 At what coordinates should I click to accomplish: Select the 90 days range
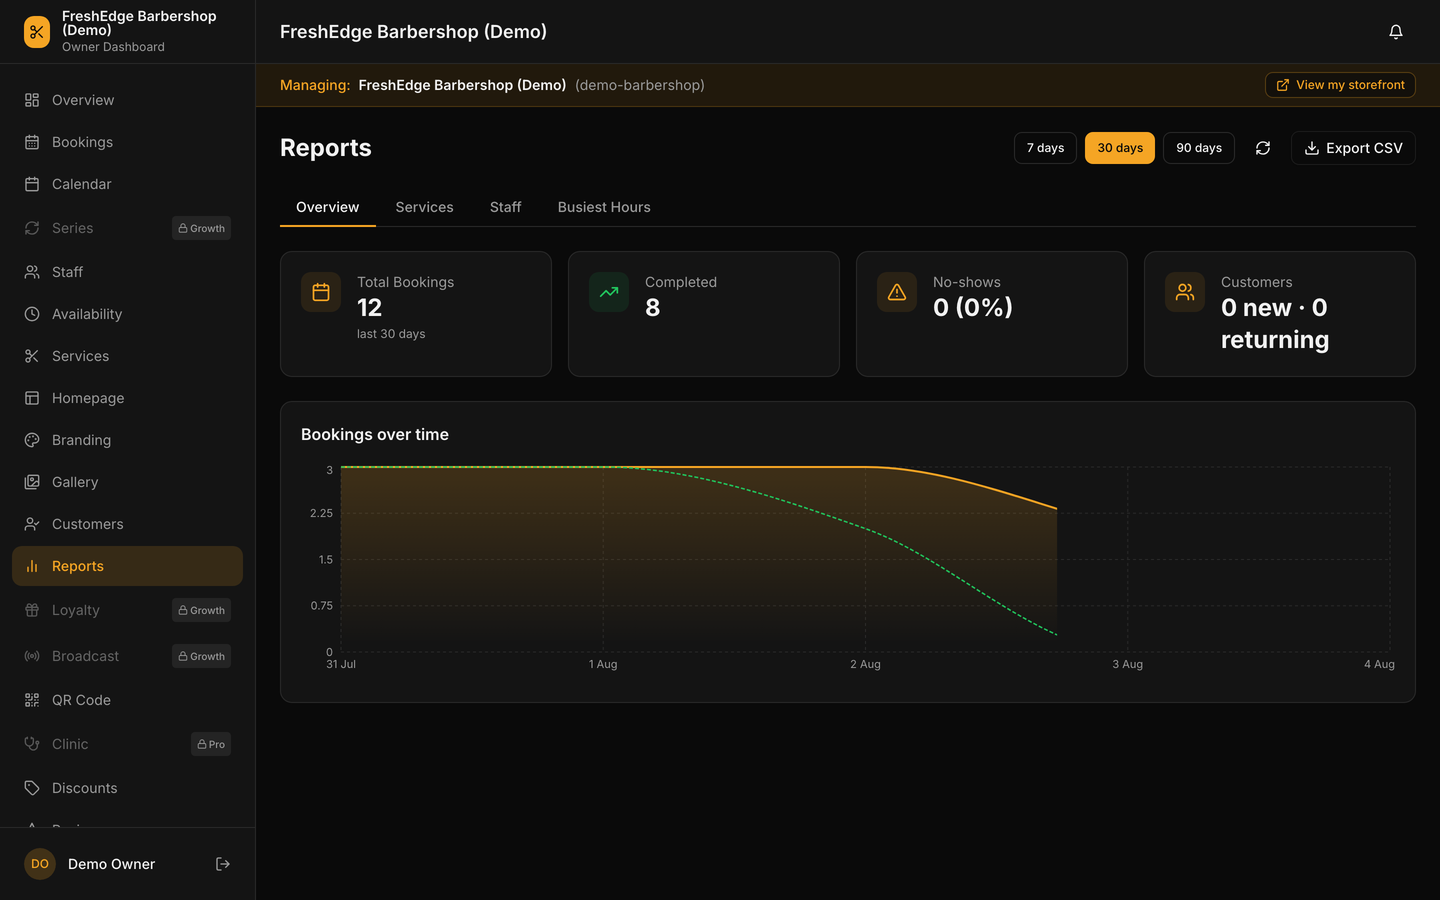point(1199,148)
